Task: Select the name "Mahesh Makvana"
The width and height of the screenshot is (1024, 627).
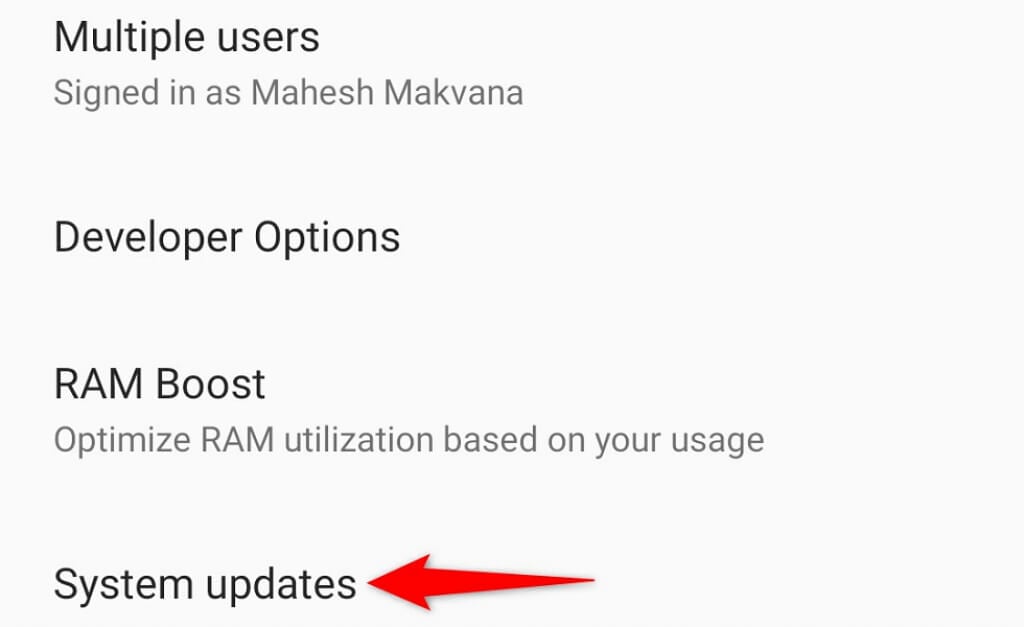Action: click(x=387, y=92)
